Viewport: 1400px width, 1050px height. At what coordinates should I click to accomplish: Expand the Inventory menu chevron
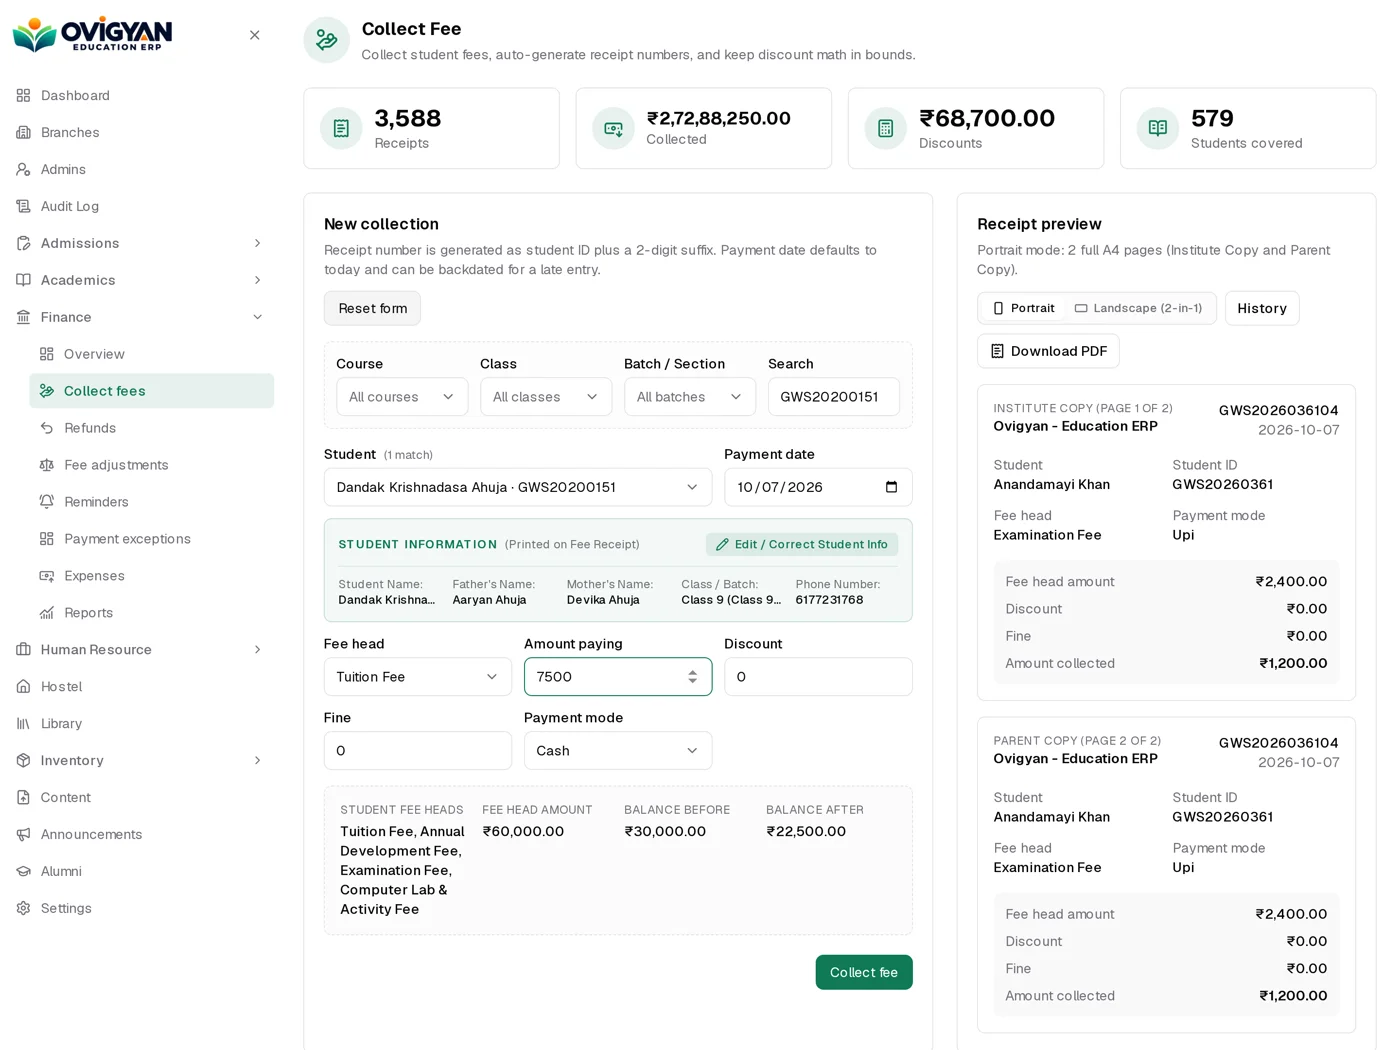coord(257,761)
